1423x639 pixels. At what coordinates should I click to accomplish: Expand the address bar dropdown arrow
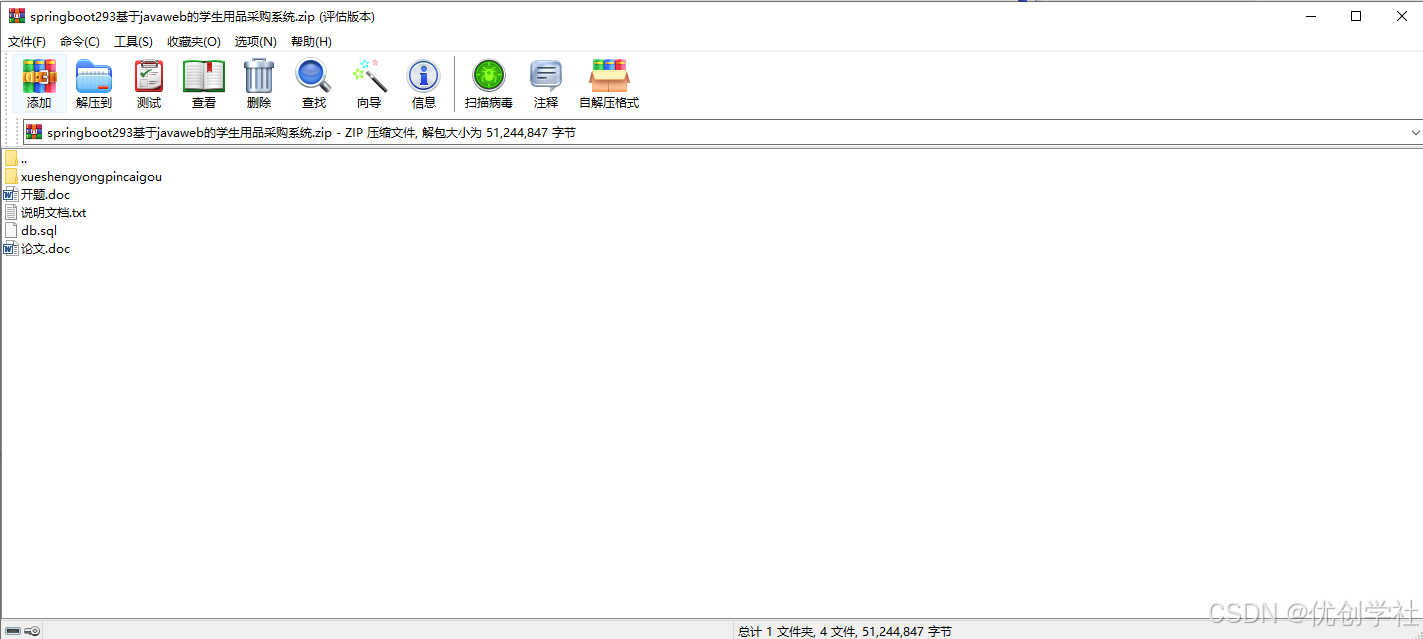[1415, 132]
